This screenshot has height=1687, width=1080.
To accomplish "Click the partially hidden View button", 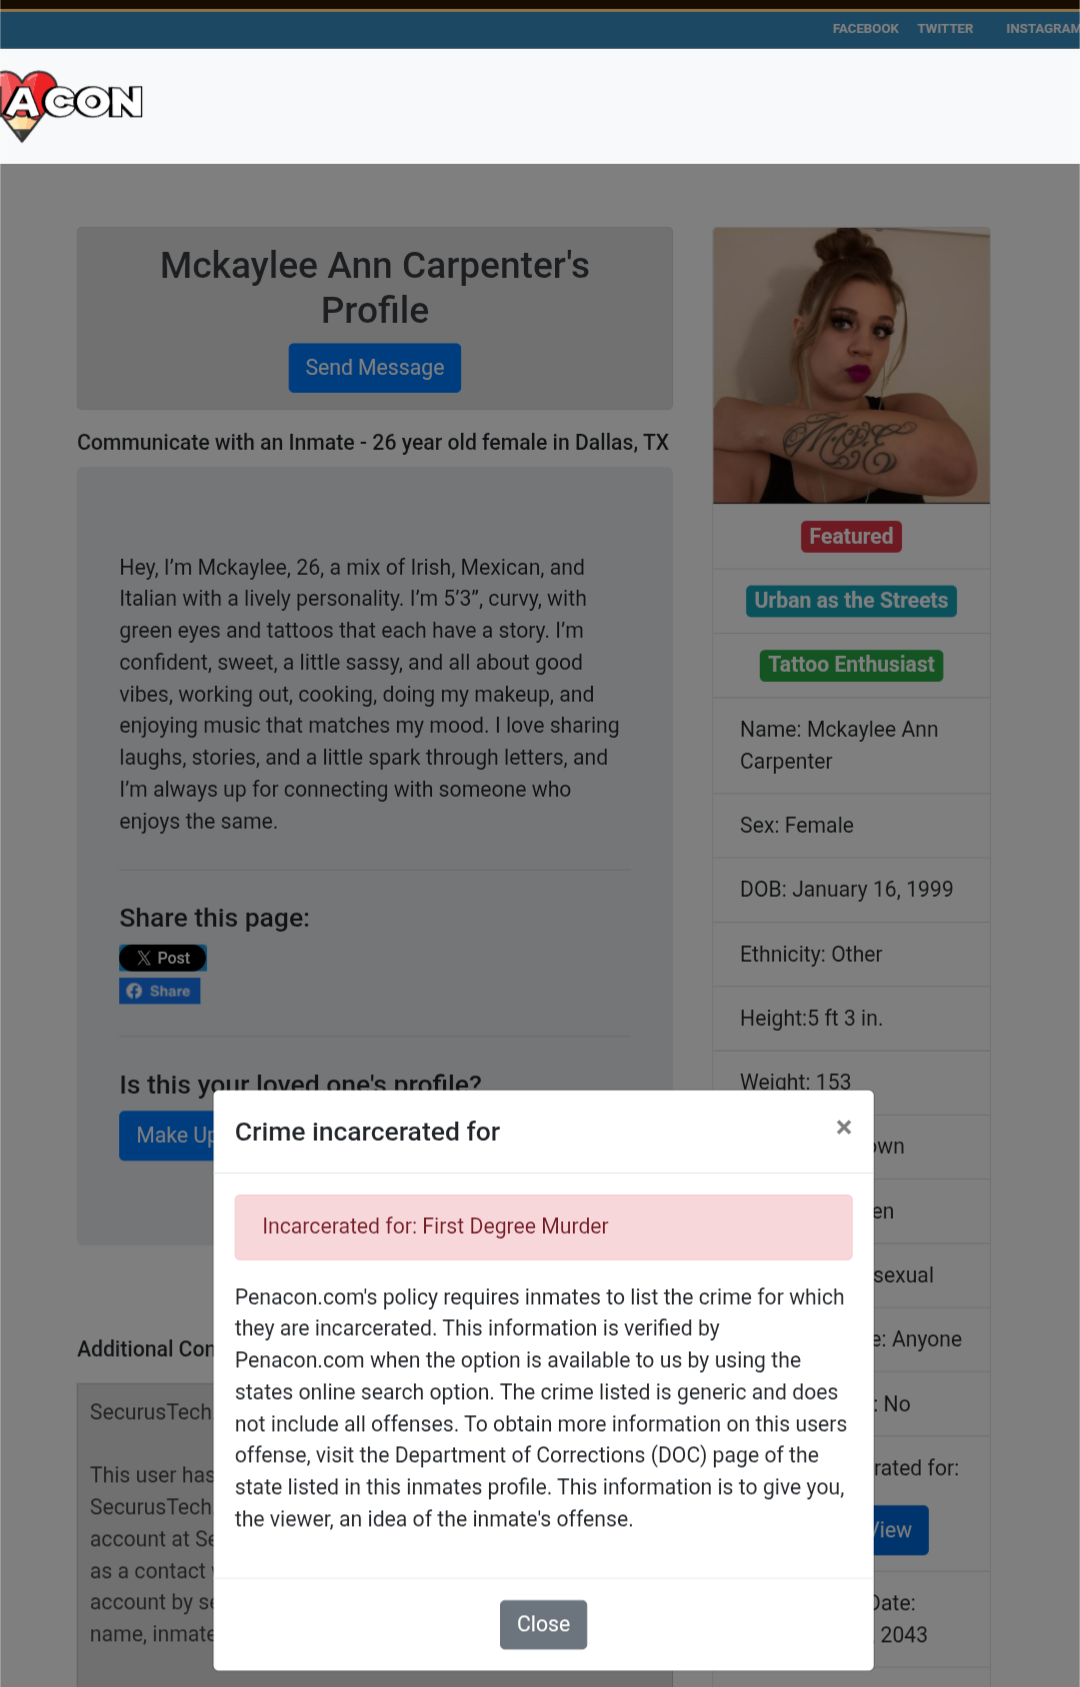I will 901,1530.
